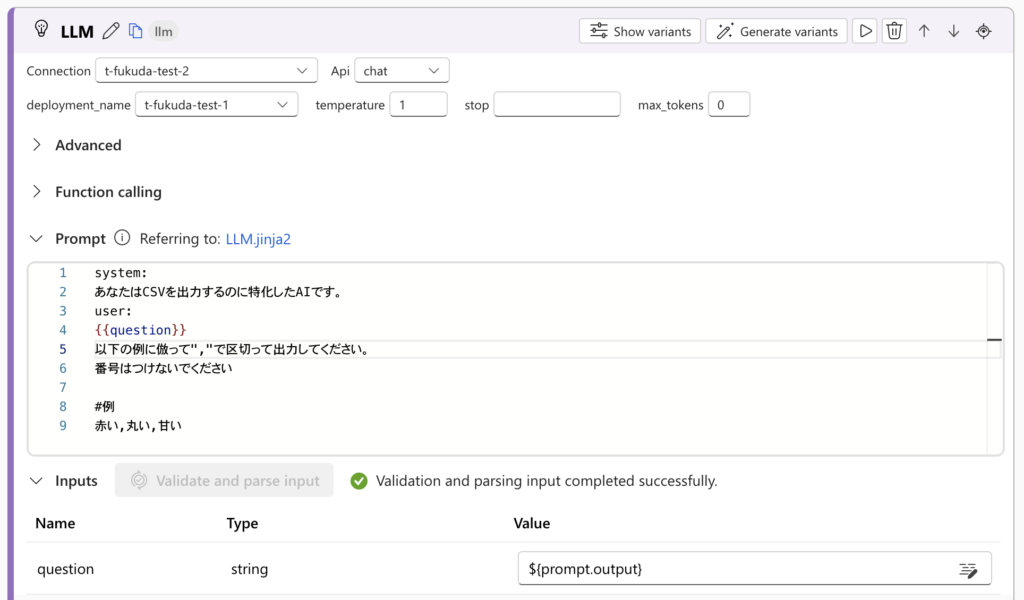Open the Api dropdown showing chat
Image resolution: width=1024 pixels, height=600 pixels.
(x=402, y=71)
